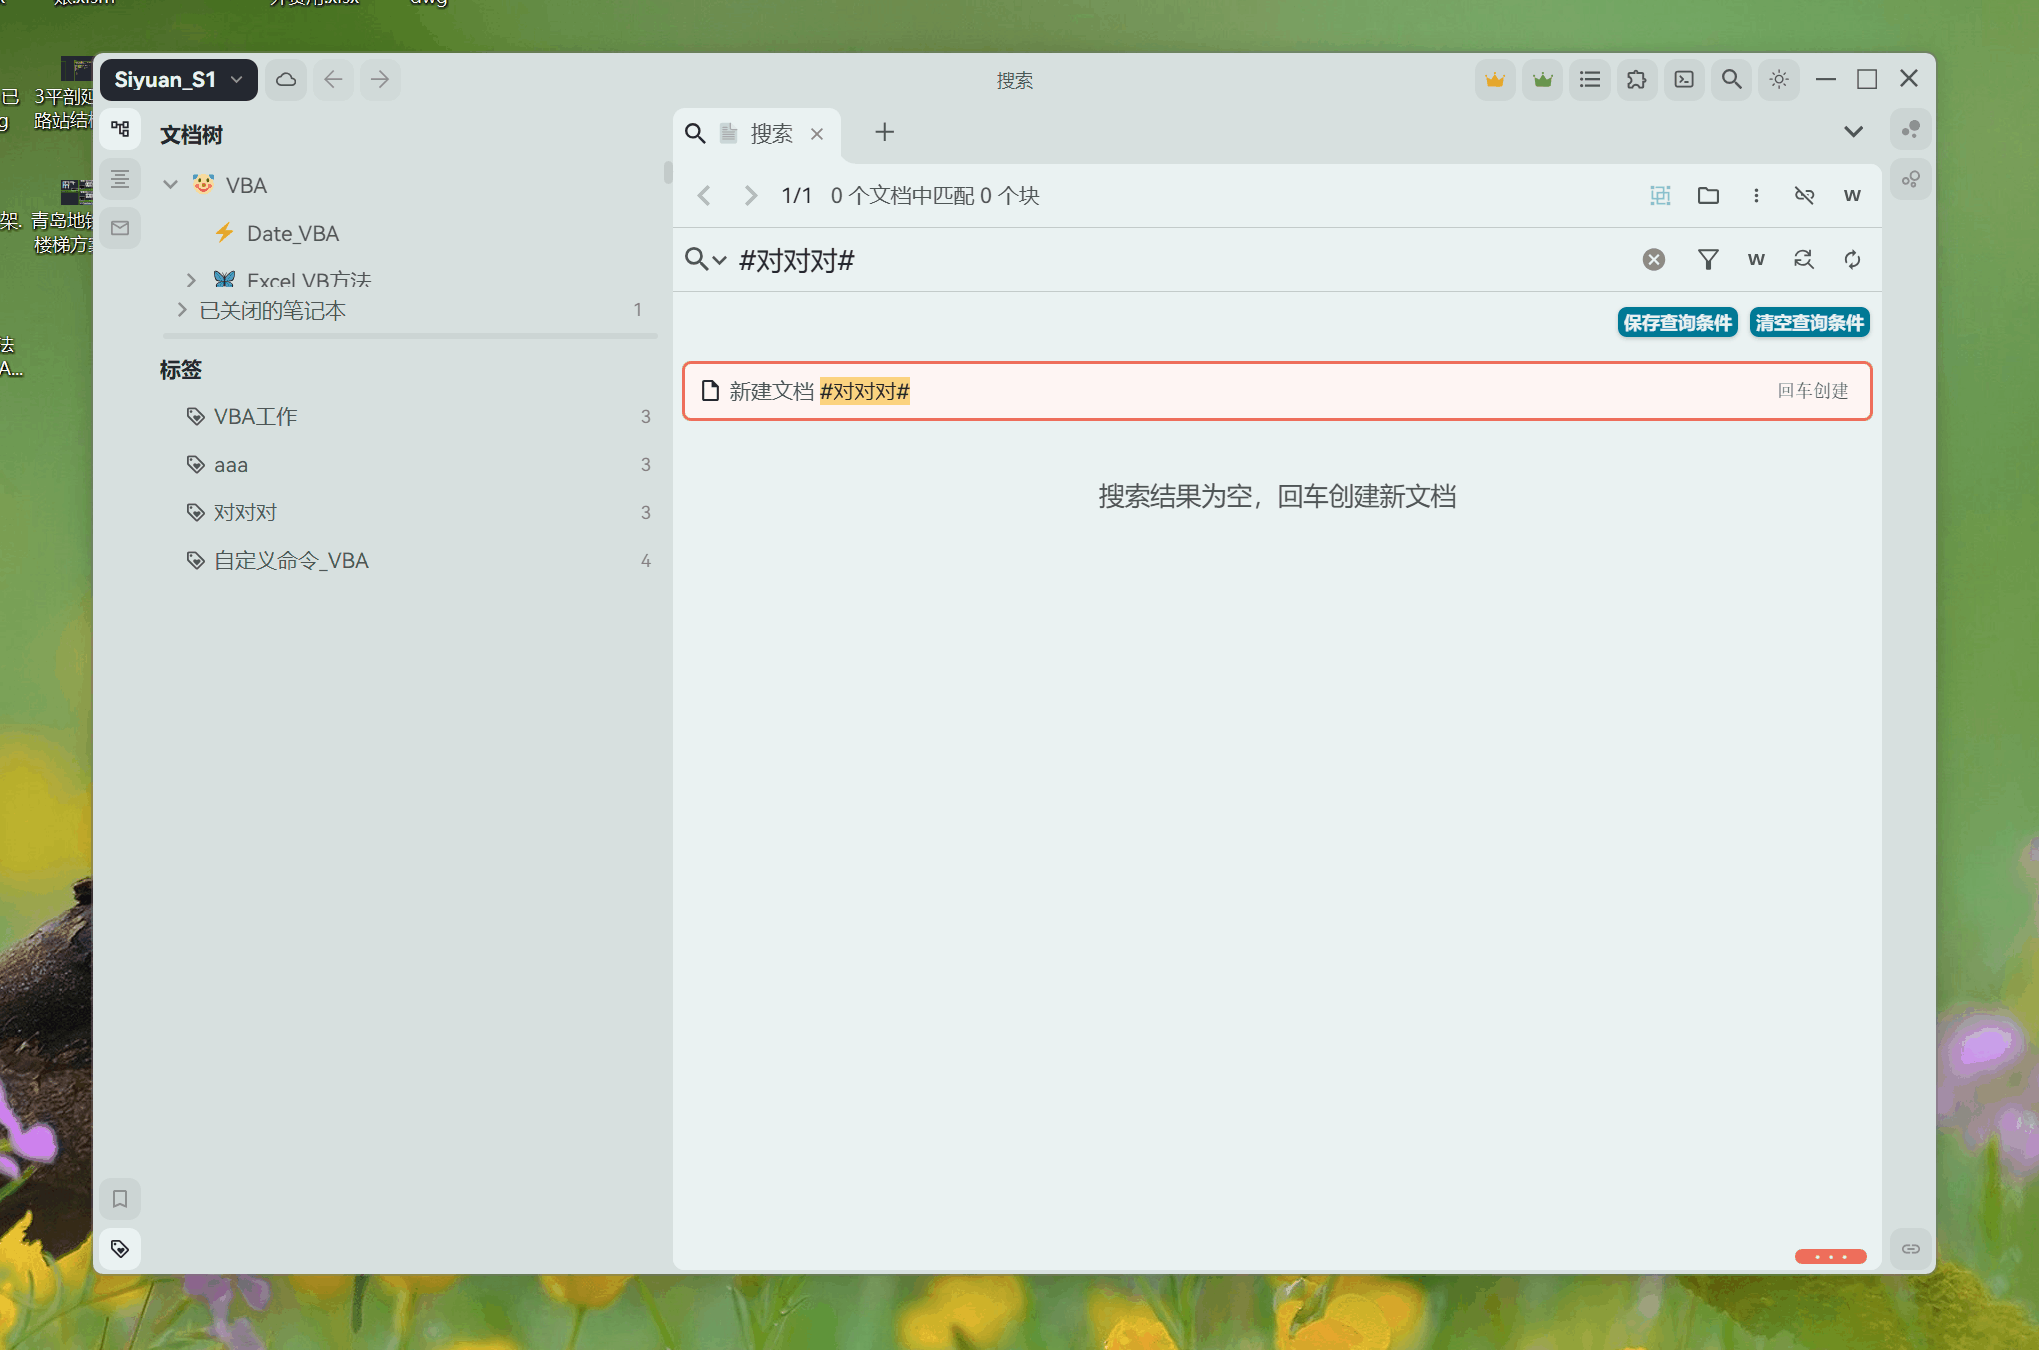Select the 搜索 tab

pos(770,134)
